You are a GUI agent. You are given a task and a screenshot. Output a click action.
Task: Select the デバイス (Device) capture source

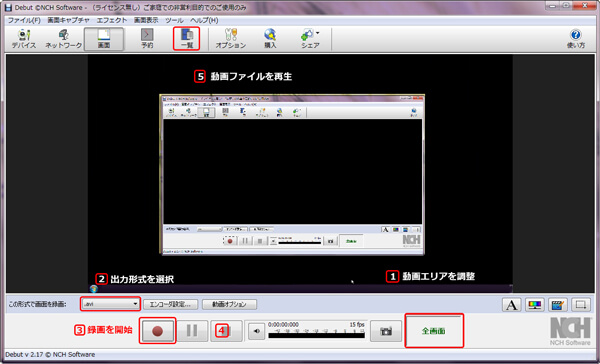click(x=24, y=39)
